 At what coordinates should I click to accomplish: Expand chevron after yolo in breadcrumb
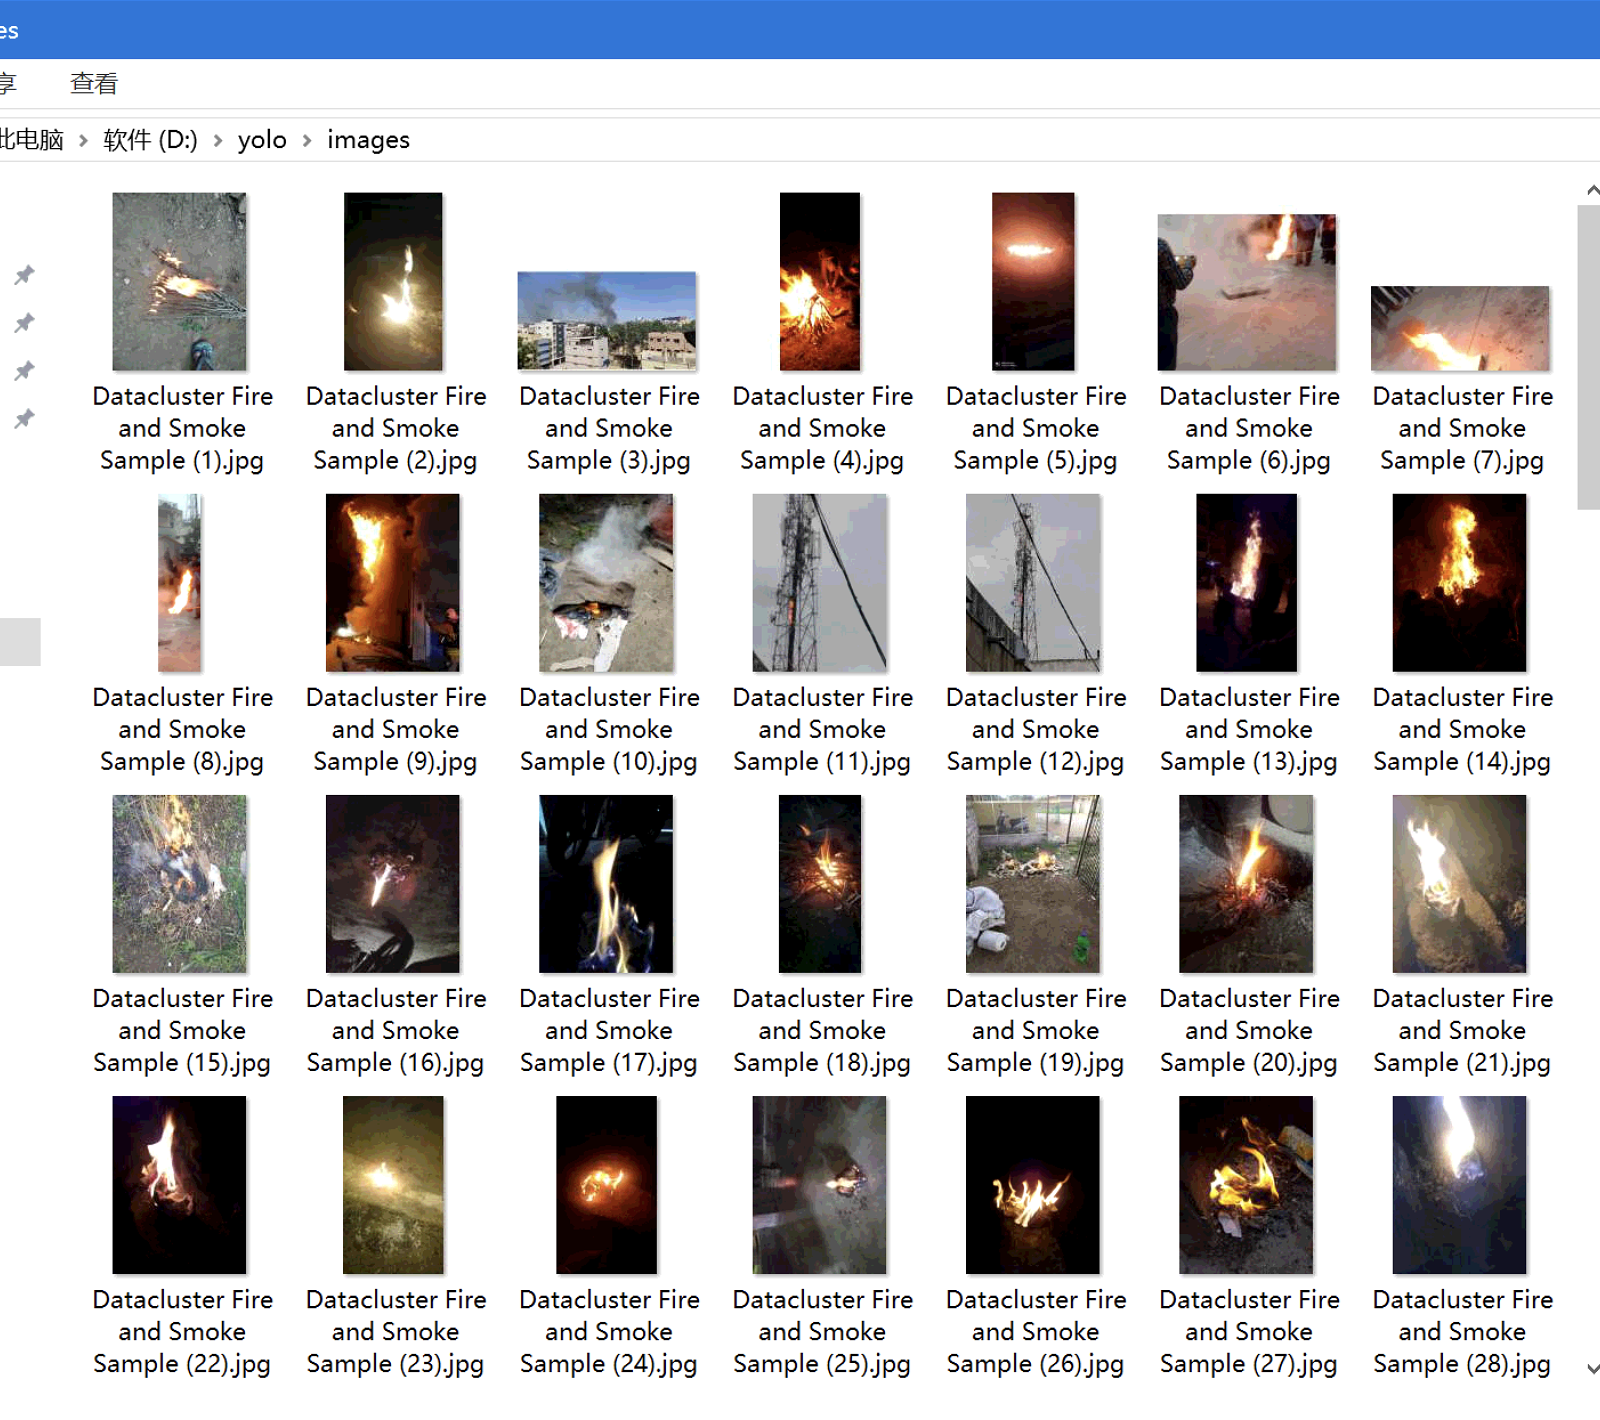(x=307, y=140)
